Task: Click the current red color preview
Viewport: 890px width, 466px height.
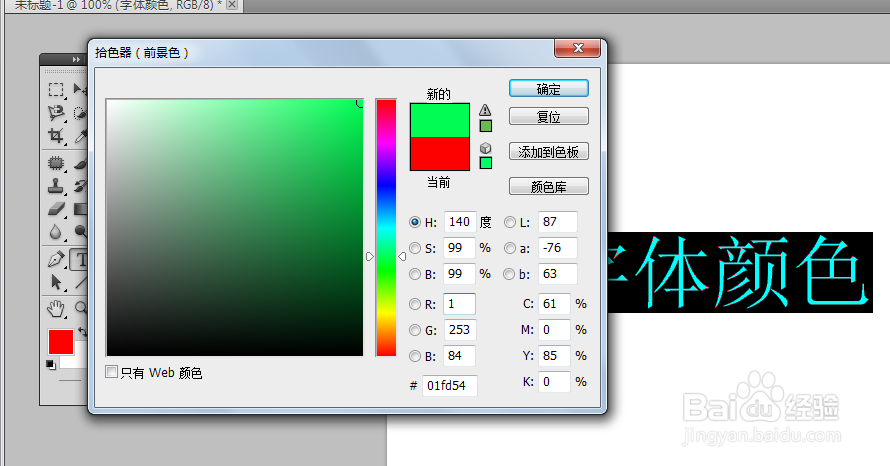Action: coord(440,153)
